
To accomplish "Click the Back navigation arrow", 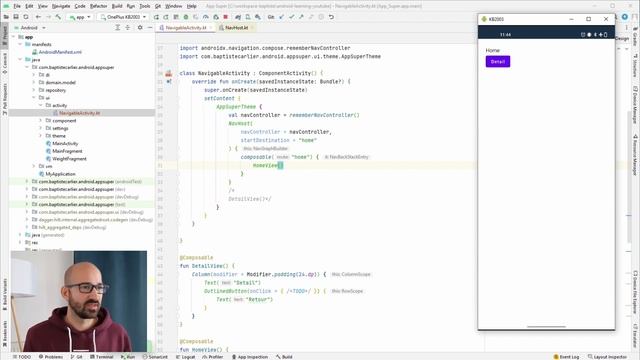I will click(x=38, y=17).
